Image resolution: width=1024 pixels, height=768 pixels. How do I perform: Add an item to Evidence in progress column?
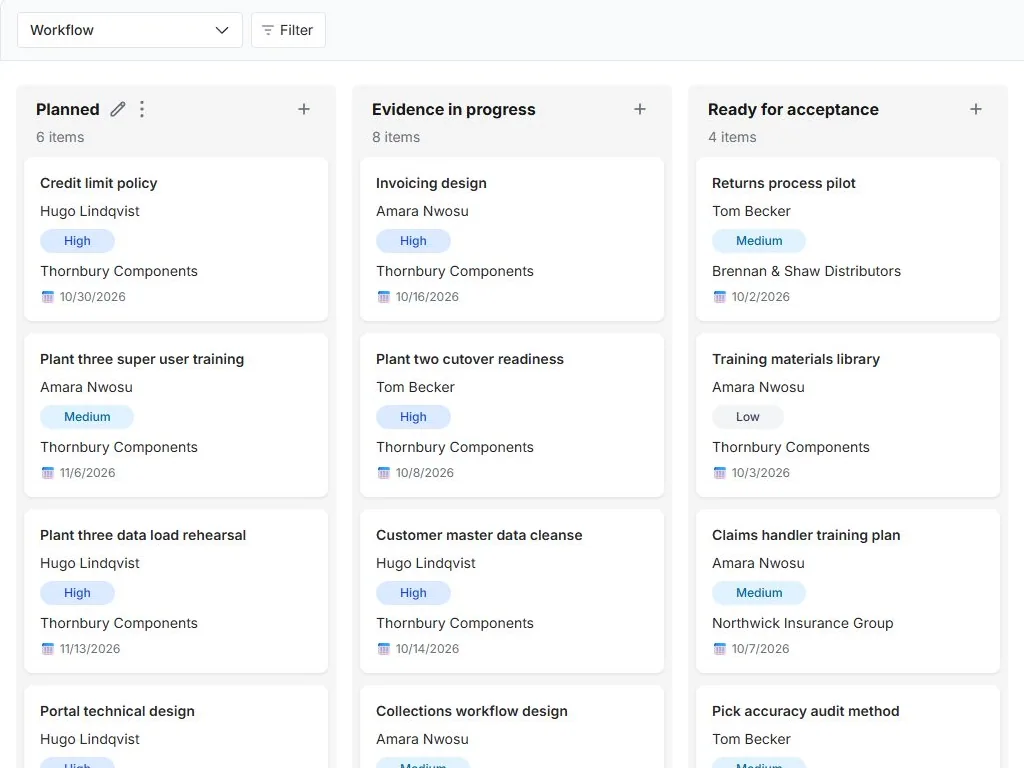click(x=640, y=109)
